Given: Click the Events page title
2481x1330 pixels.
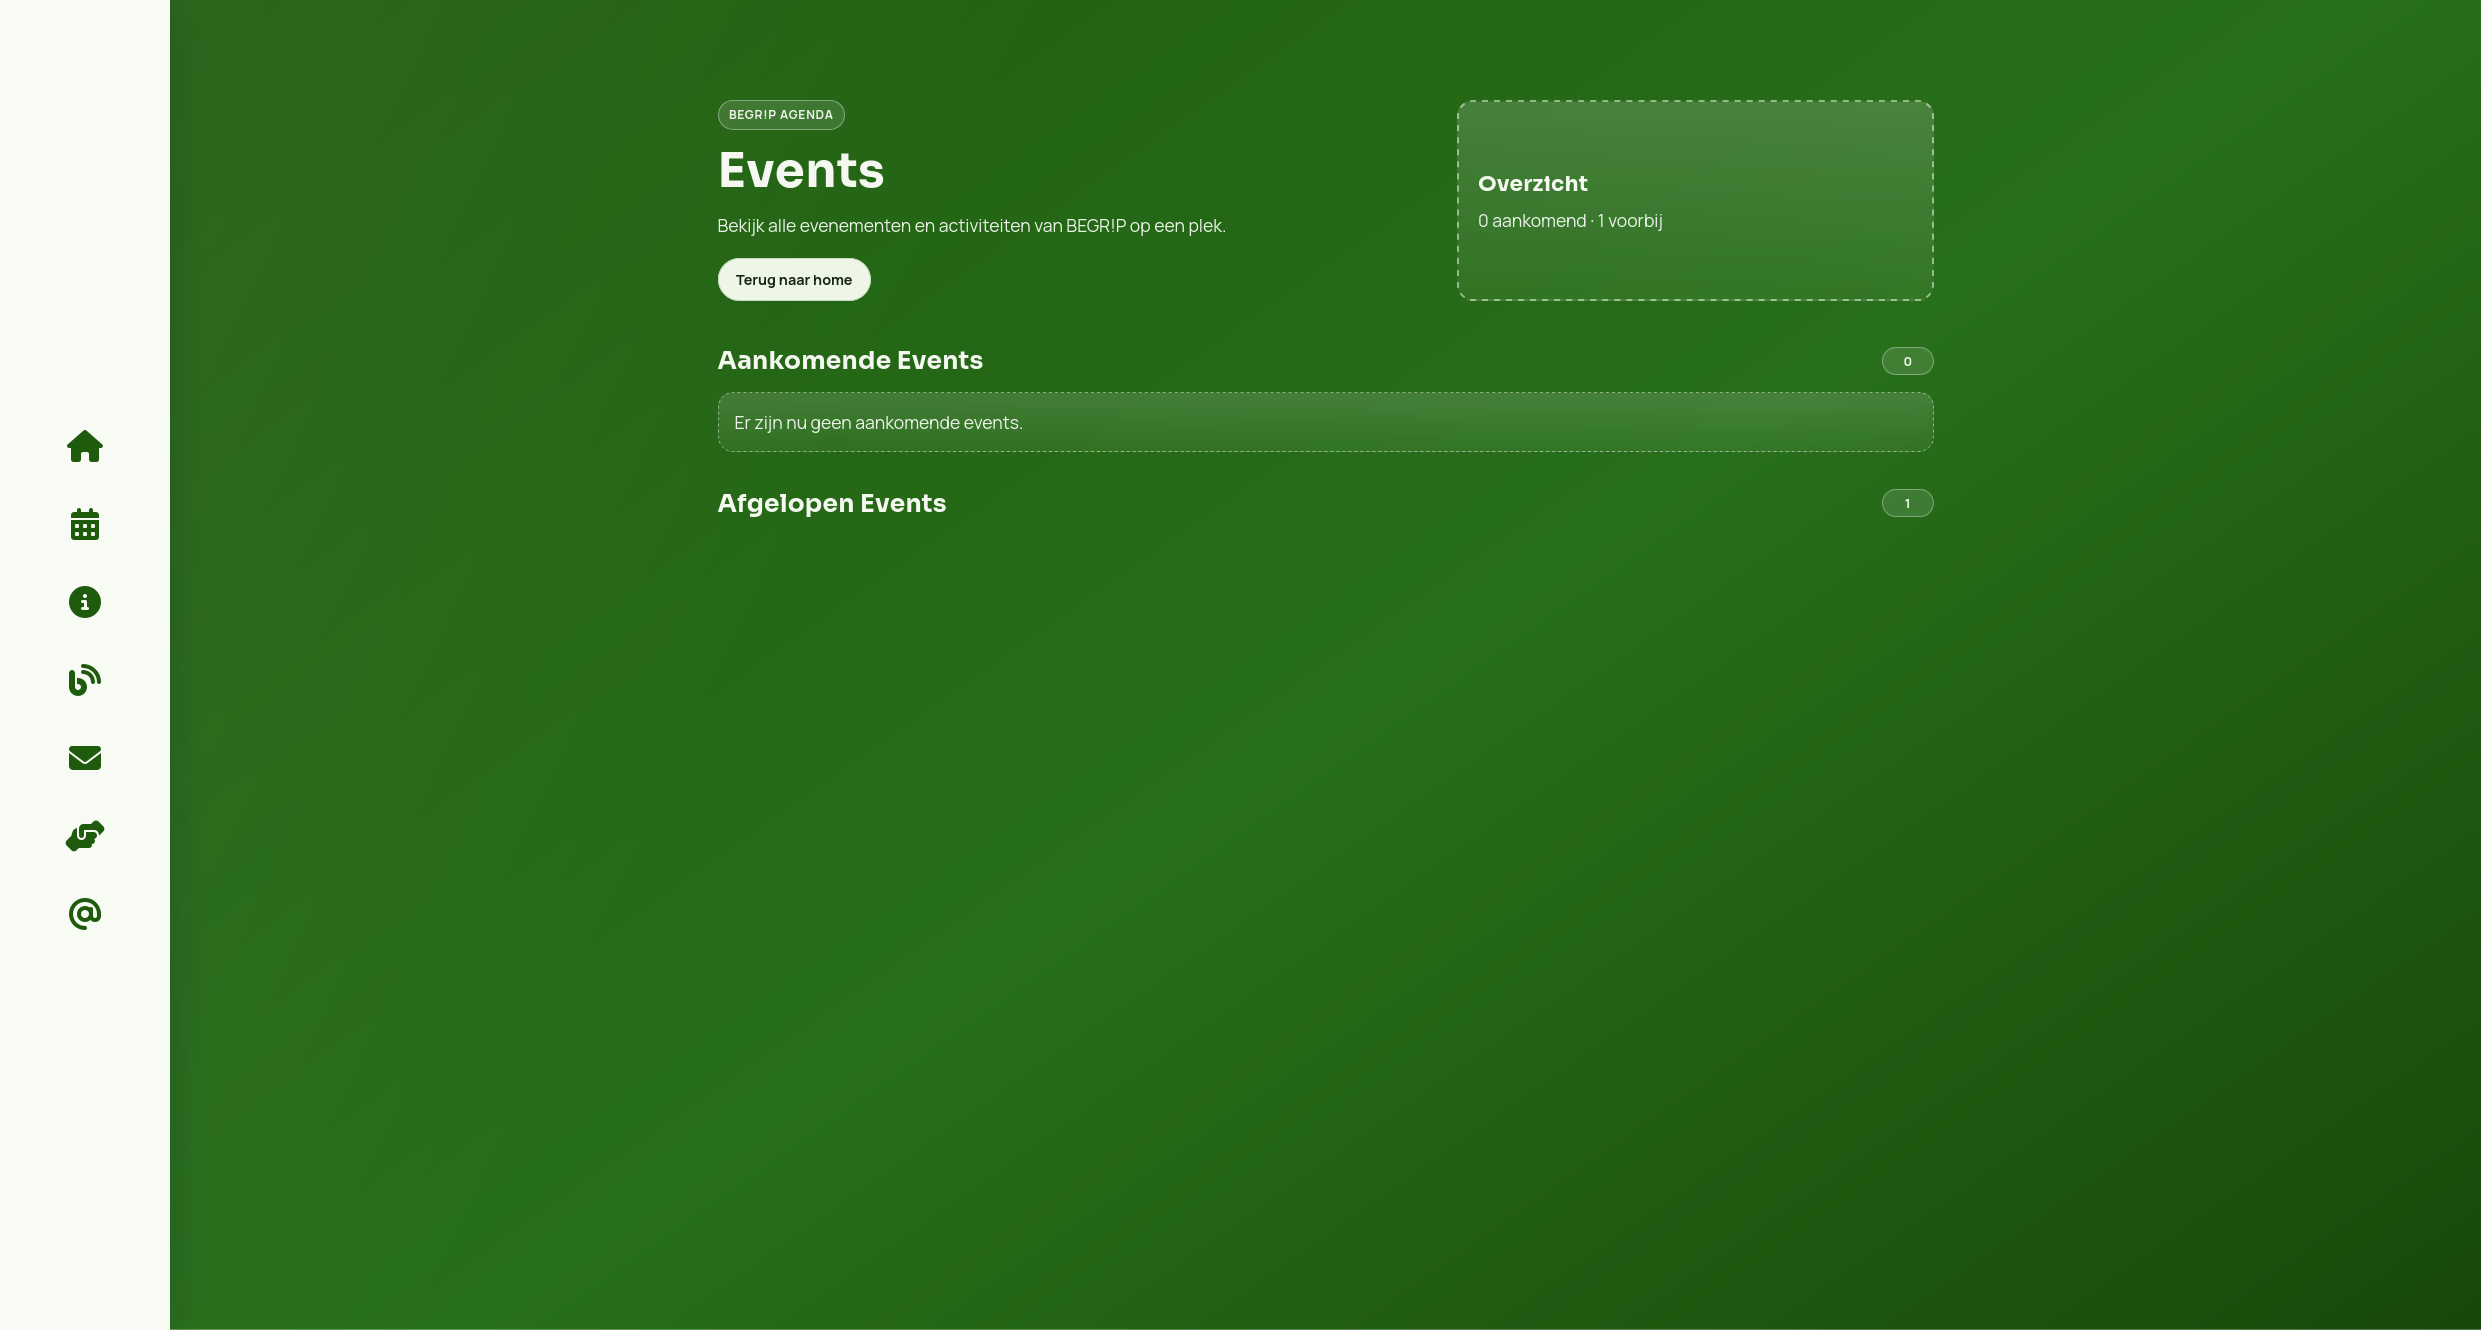Looking at the screenshot, I should [x=801, y=170].
